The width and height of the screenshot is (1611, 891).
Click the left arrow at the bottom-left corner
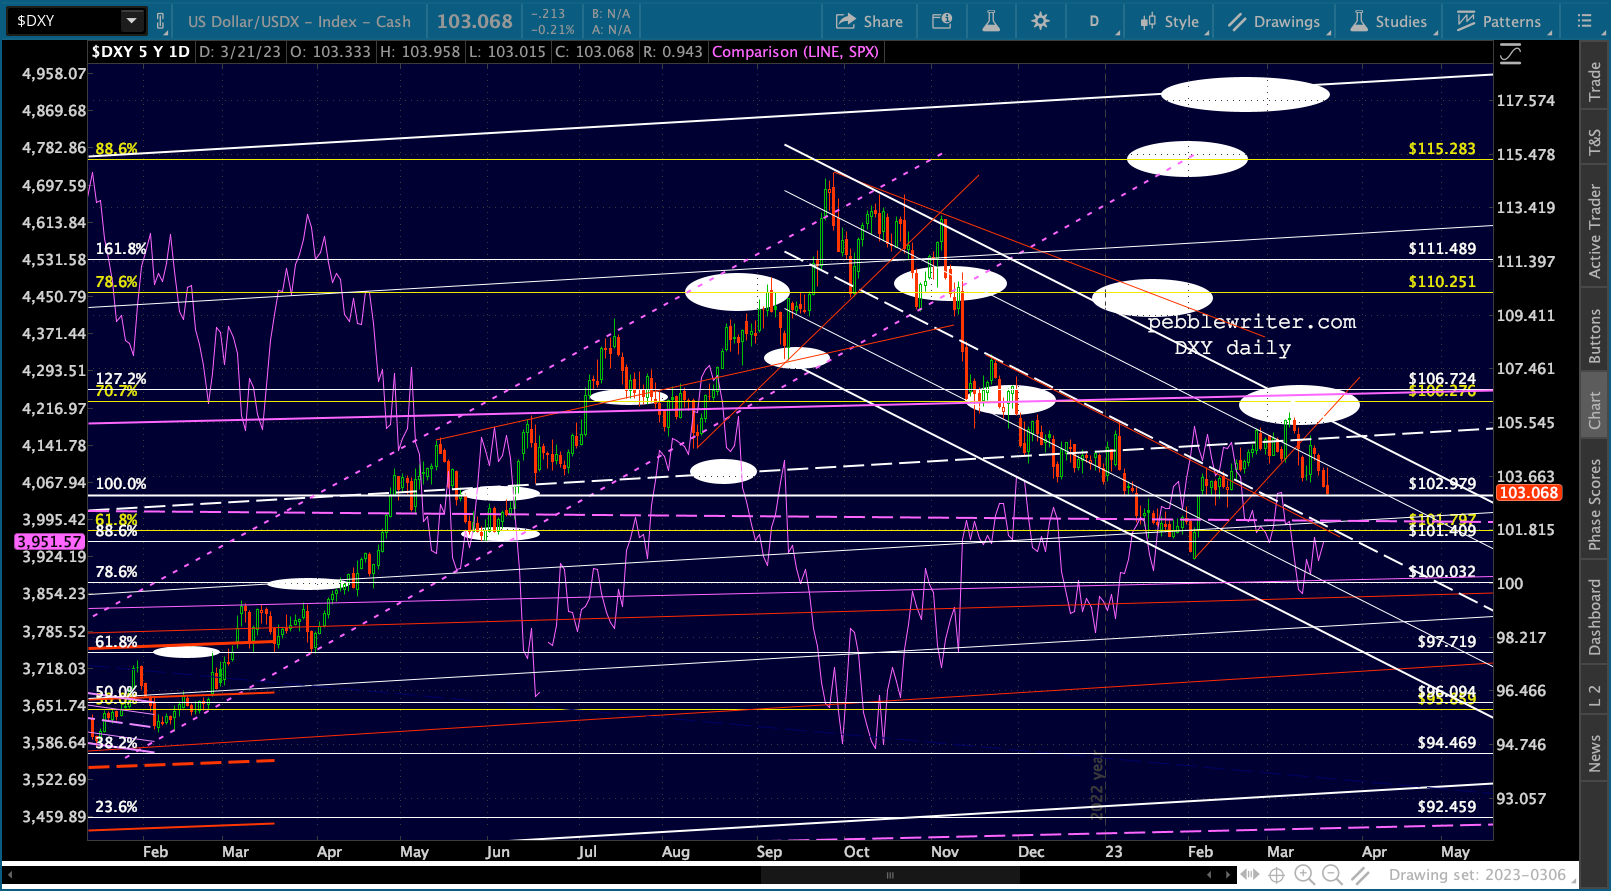pos(12,875)
